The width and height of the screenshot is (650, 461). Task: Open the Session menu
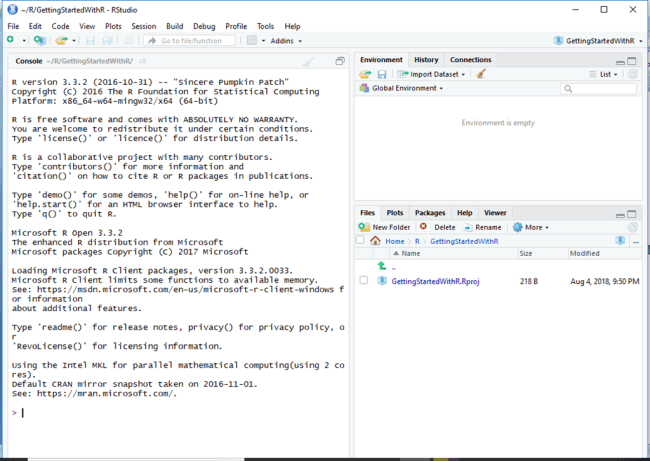pos(144,26)
